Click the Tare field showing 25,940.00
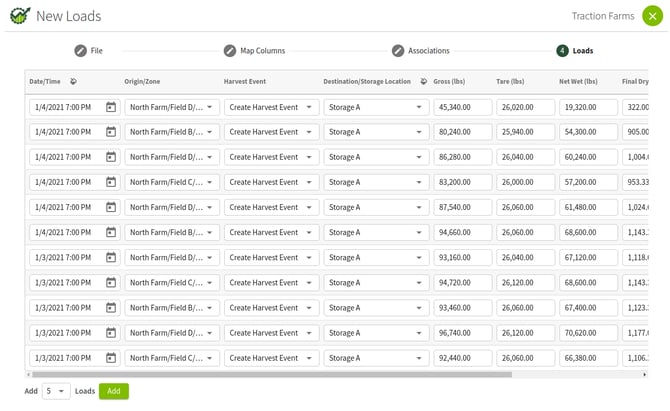The image size is (670, 411). click(x=525, y=132)
